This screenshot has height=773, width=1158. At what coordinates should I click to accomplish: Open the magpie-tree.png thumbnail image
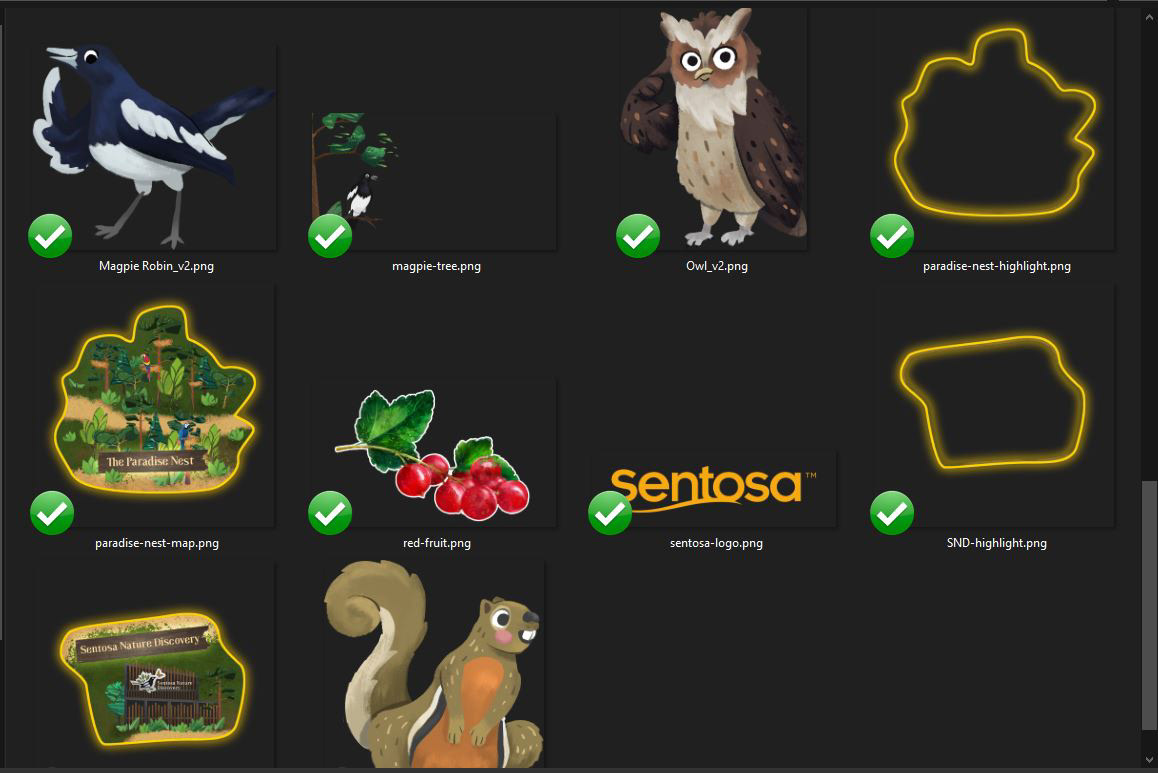click(x=434, y=181)
